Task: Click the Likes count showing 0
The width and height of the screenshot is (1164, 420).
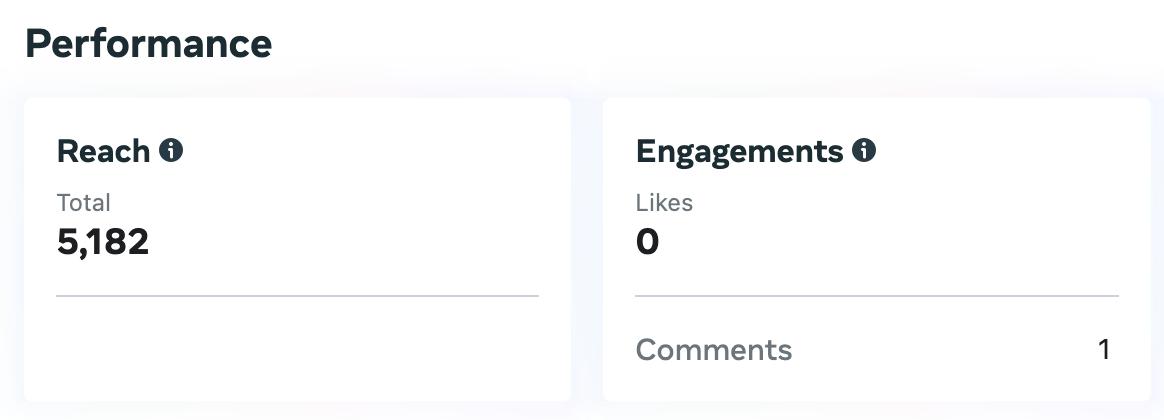Action: 647,242
